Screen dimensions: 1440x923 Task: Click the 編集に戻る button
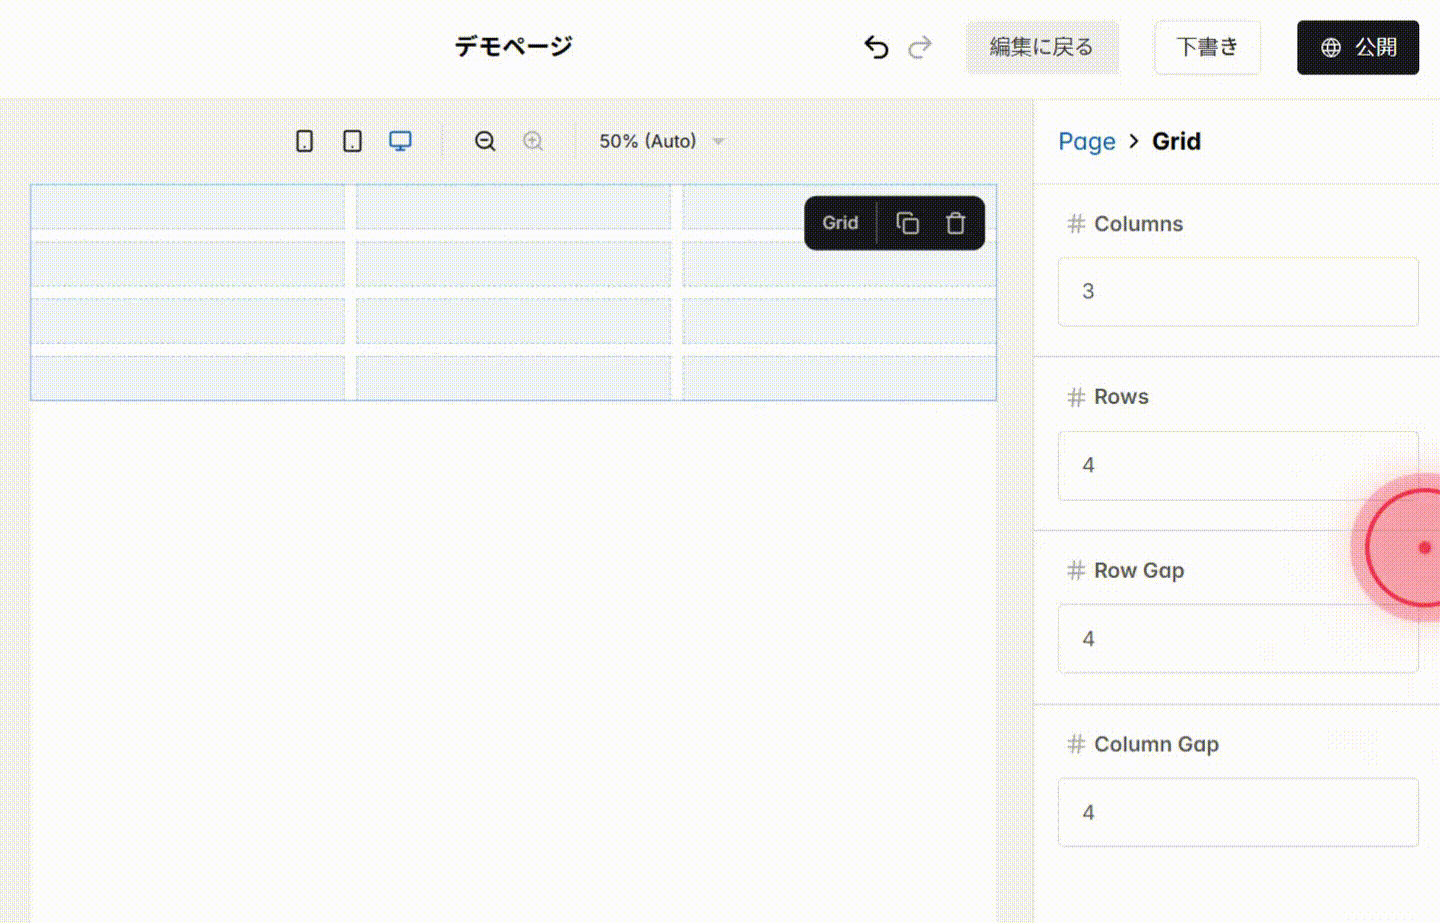(x=1043, y=46)
